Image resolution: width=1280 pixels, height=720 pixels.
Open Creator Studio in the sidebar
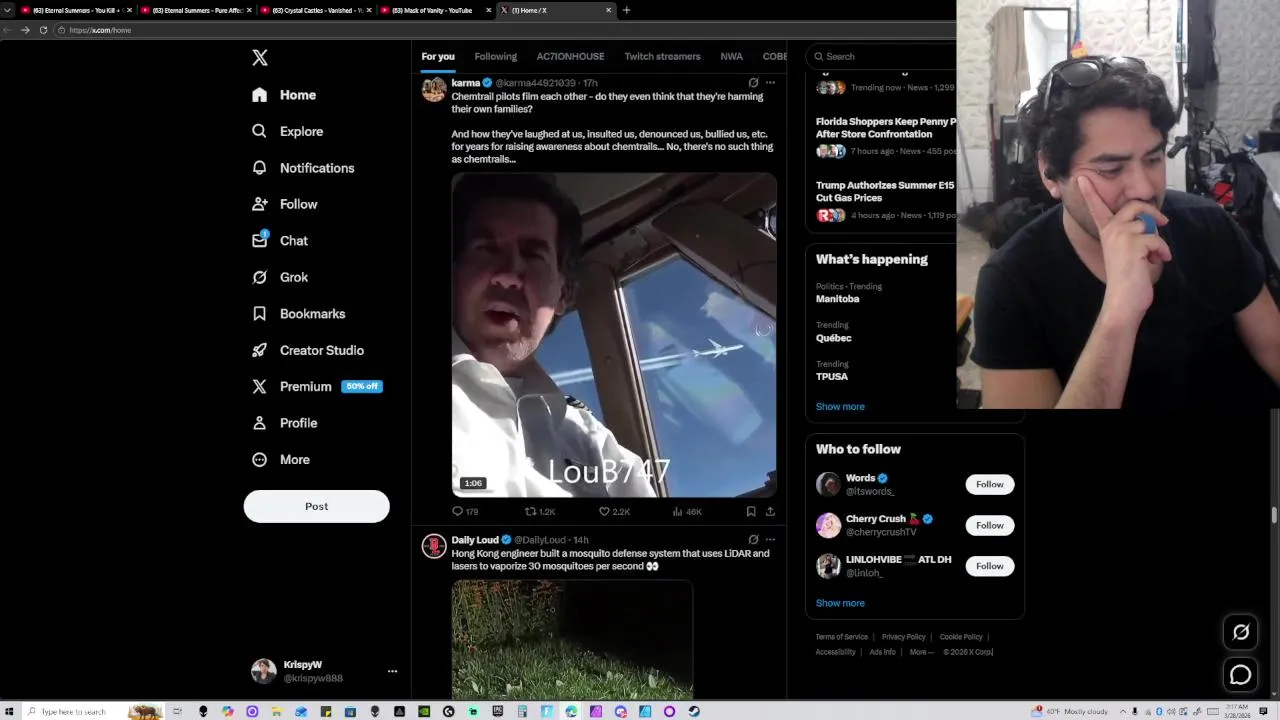(x=308, y=350)
